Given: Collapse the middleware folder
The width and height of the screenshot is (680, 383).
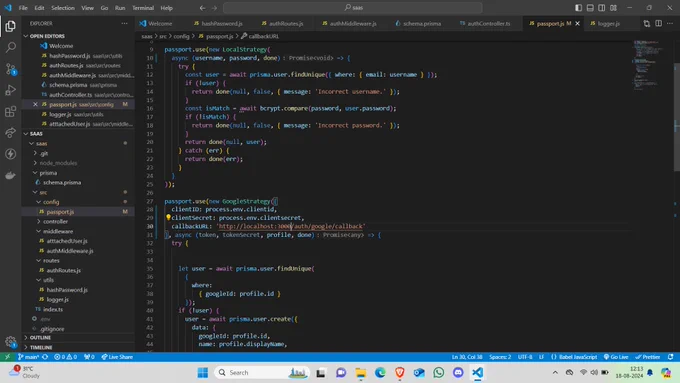Looking at the screenshot, I should coord(58,231).
